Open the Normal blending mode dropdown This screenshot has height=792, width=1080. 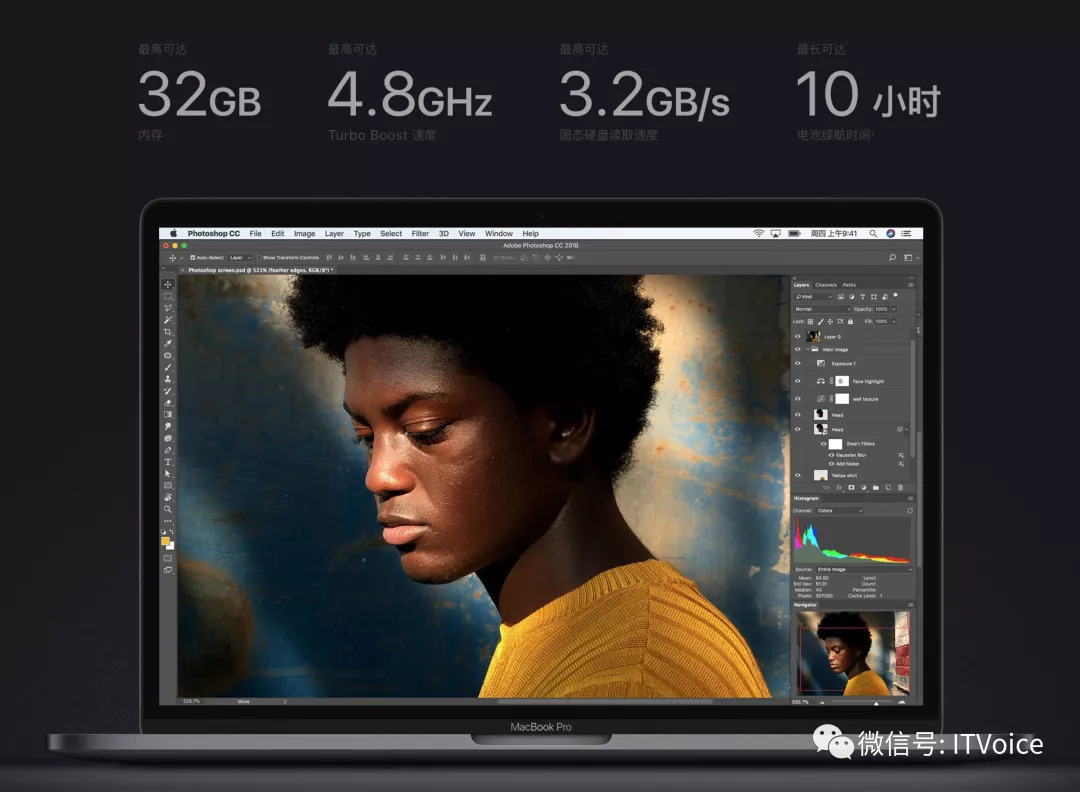tap(821, 309)
